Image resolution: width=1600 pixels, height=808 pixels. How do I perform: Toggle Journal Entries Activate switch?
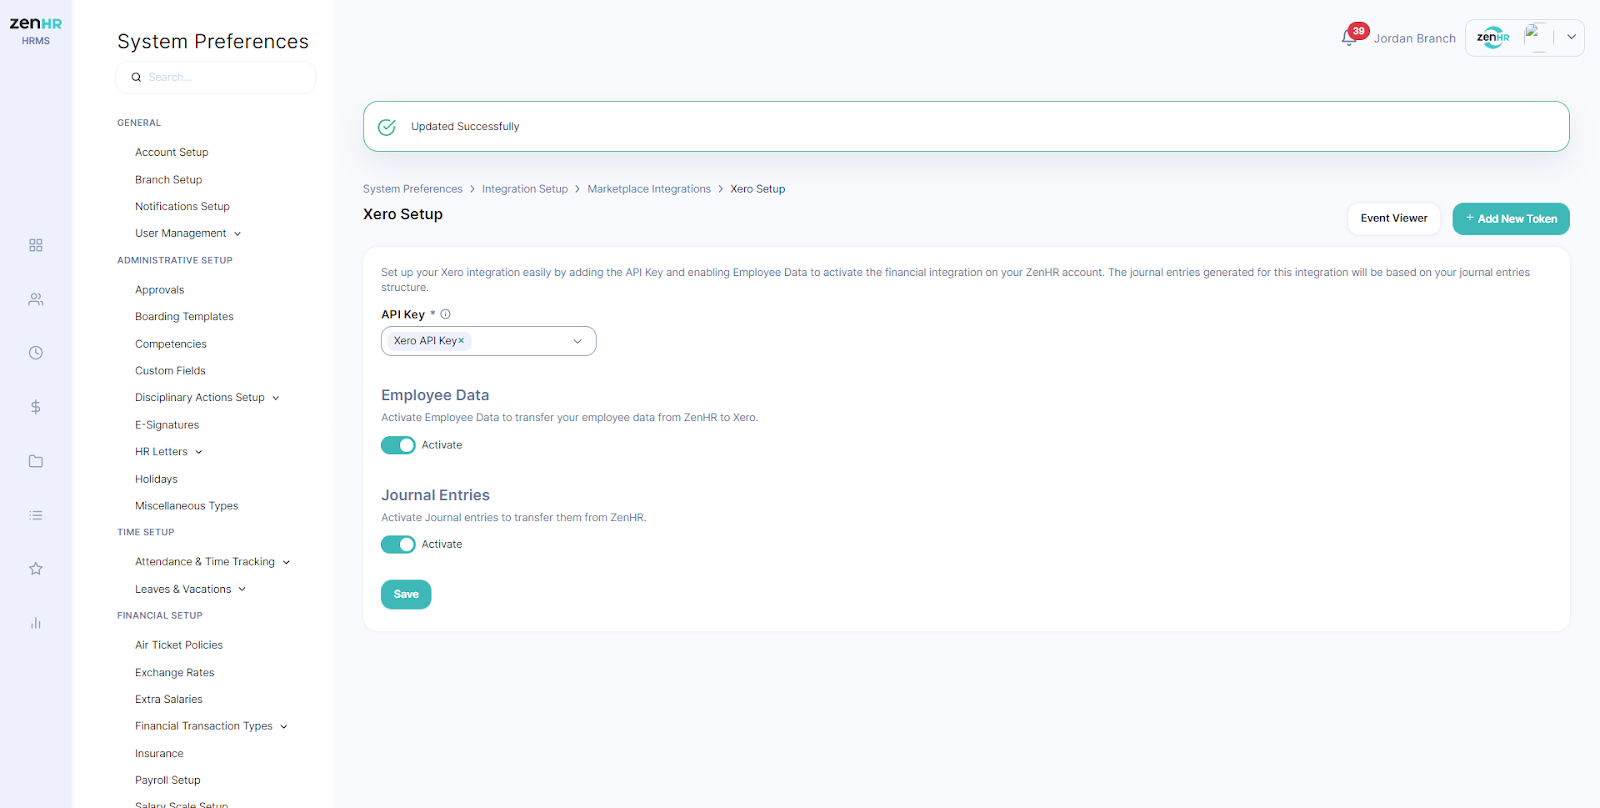398,544
